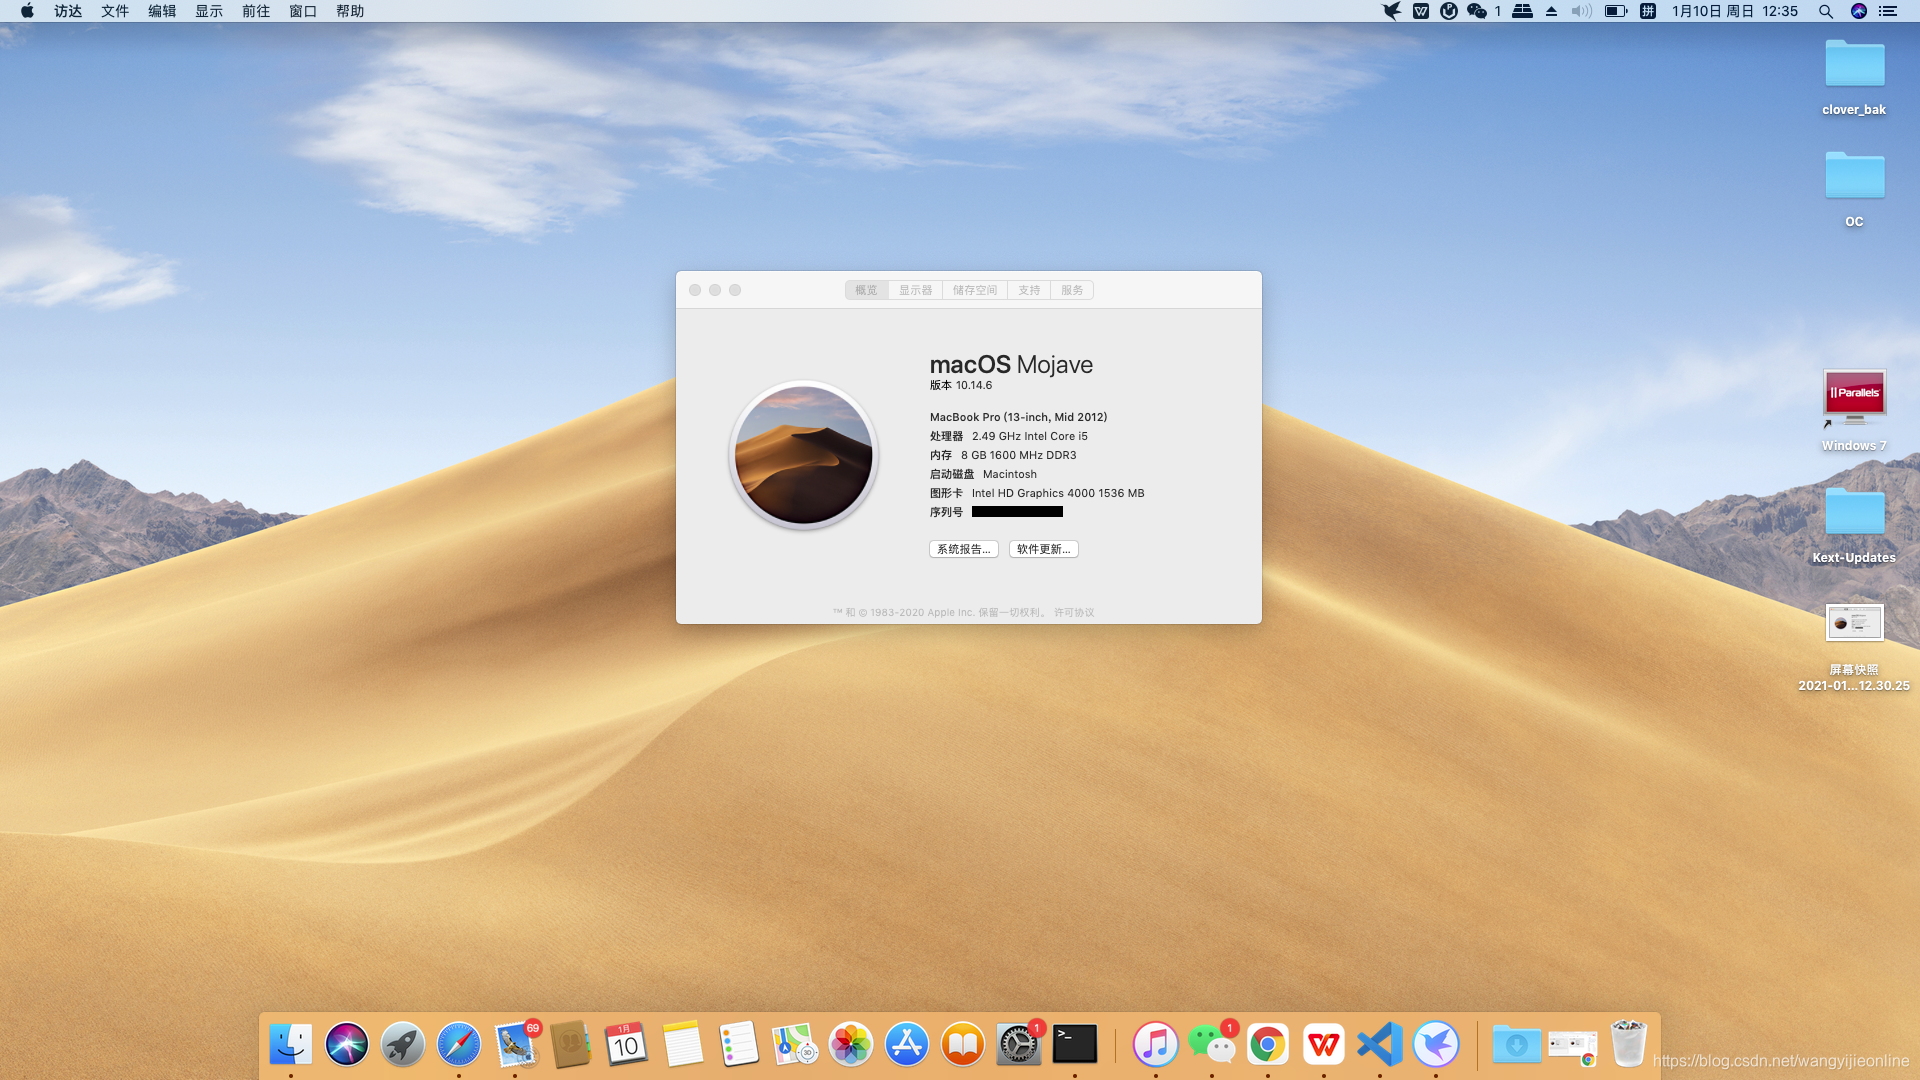Image resolution: width=1920 pixels, height=1080 pixels.
Task: Open the volume control in menu bar
Action: tap(1581, 11)
